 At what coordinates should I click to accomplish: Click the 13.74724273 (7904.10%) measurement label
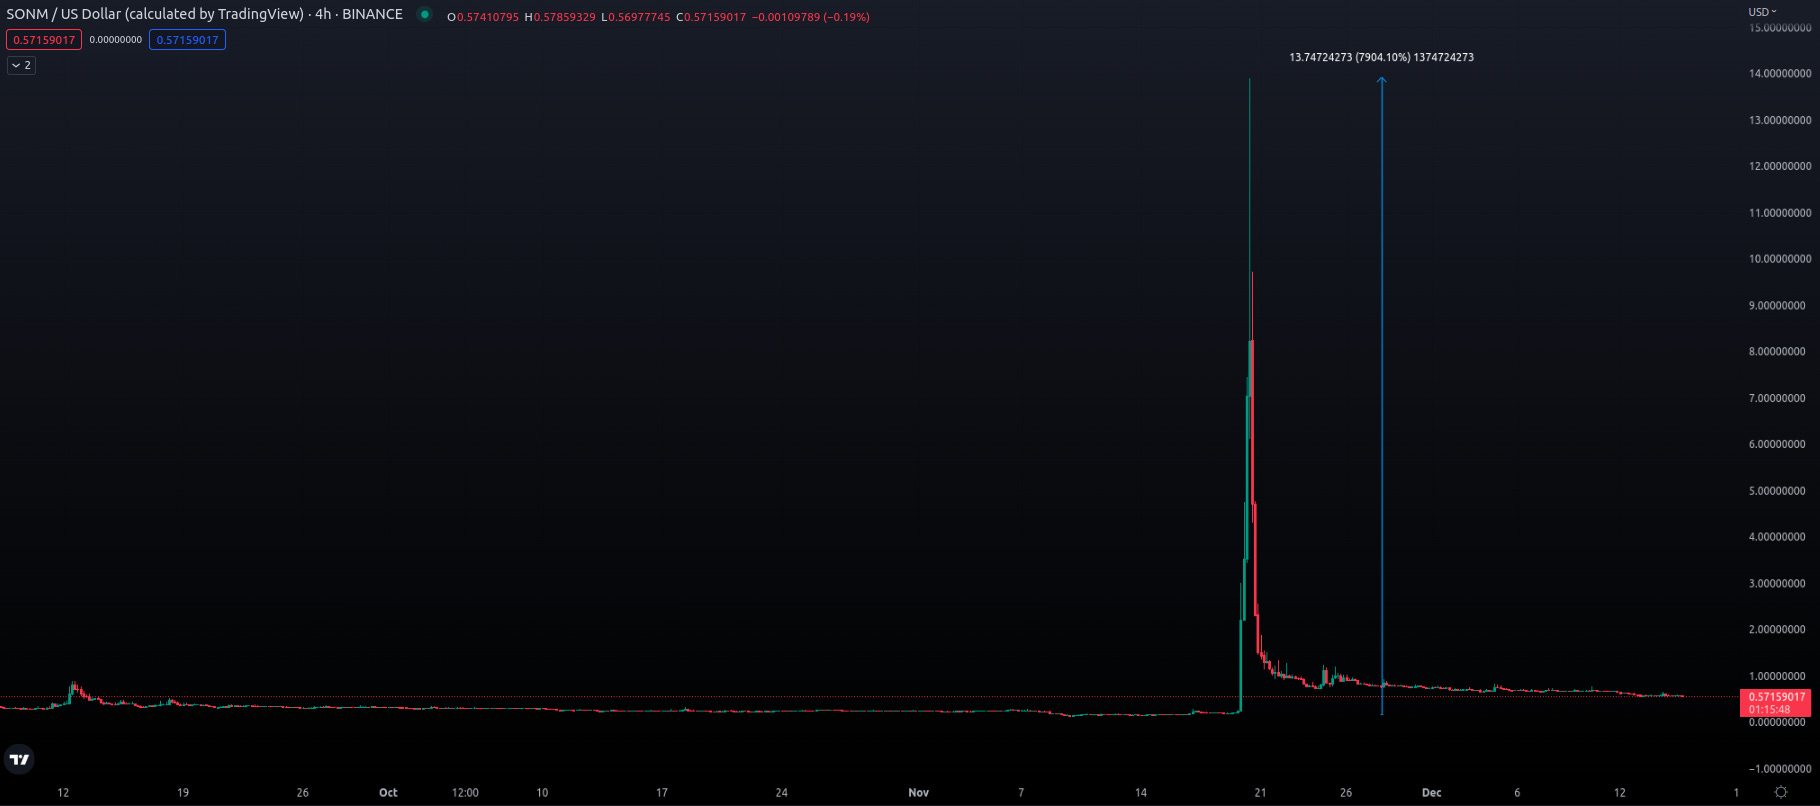(x=1381, y=57)
